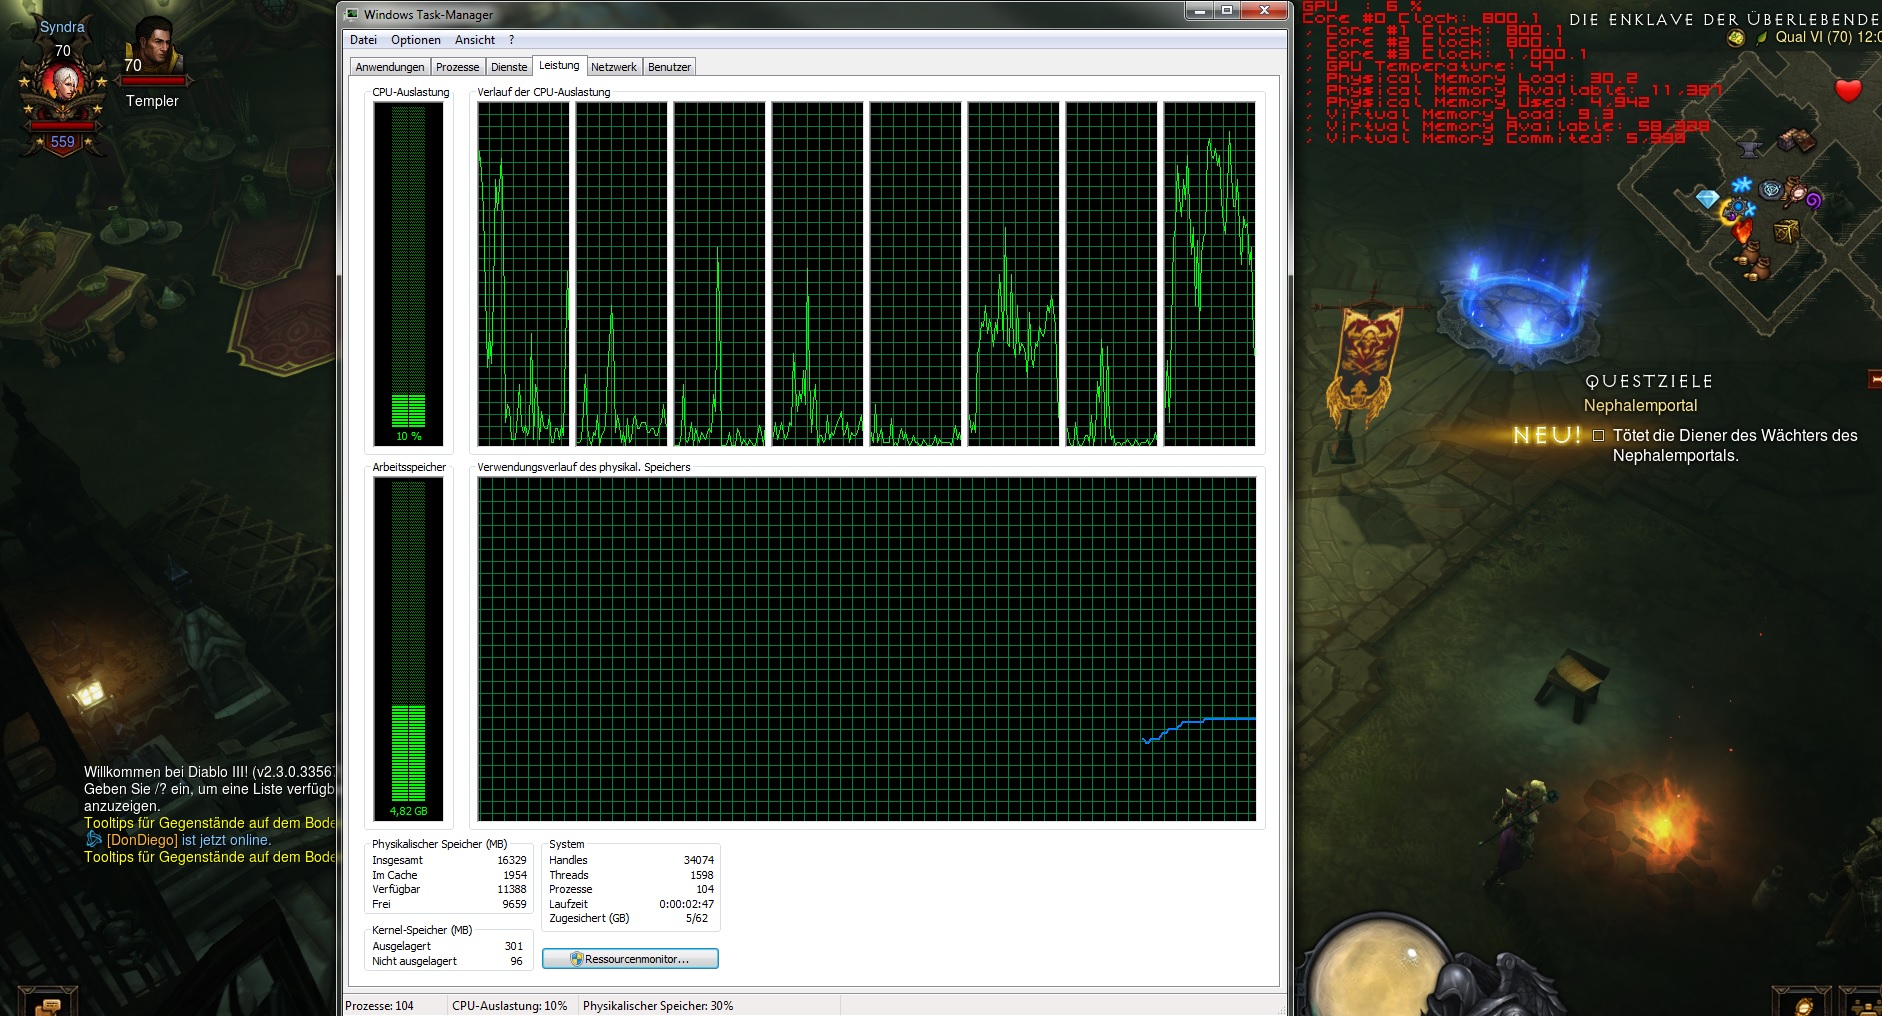Screen dimensions: 1882x1016
Task: Click the round stone rune minimap icon
Action: [x=1771, y=189]
